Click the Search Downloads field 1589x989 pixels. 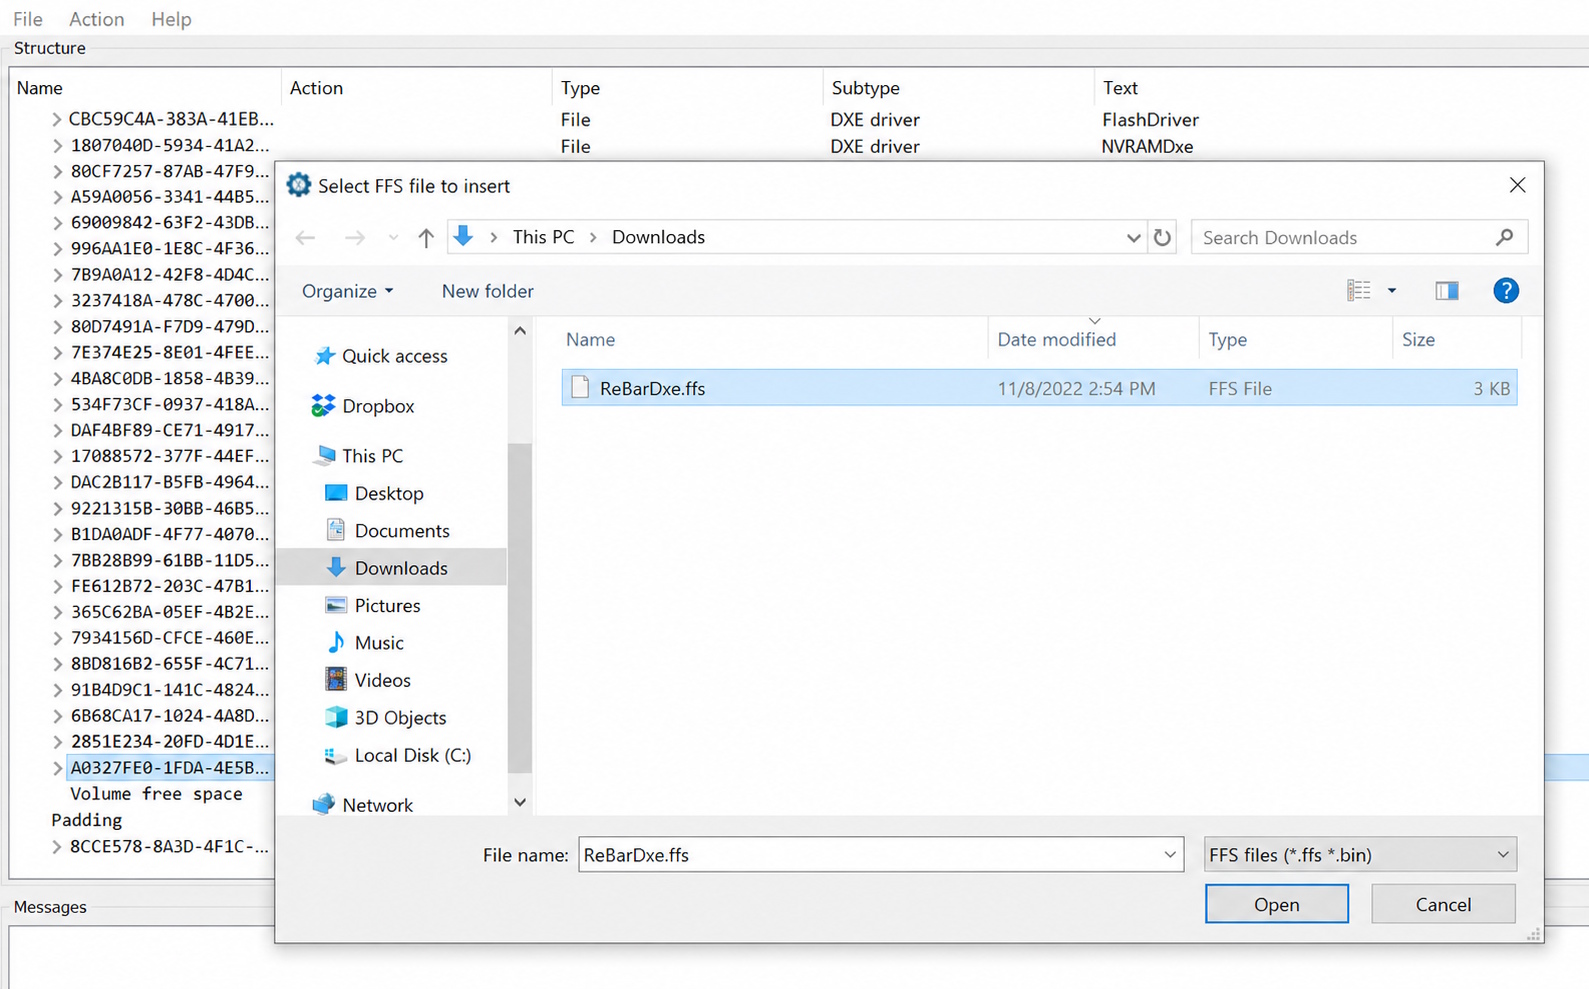(1359, 238)
